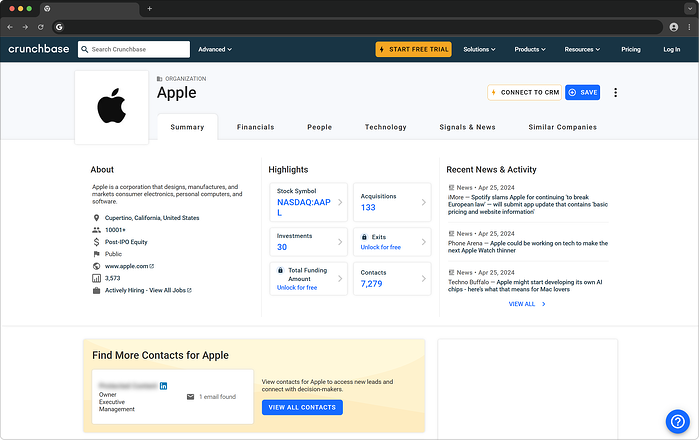Click the browser back arrow
Screen dimensions: 699x440
coord(10,26)
